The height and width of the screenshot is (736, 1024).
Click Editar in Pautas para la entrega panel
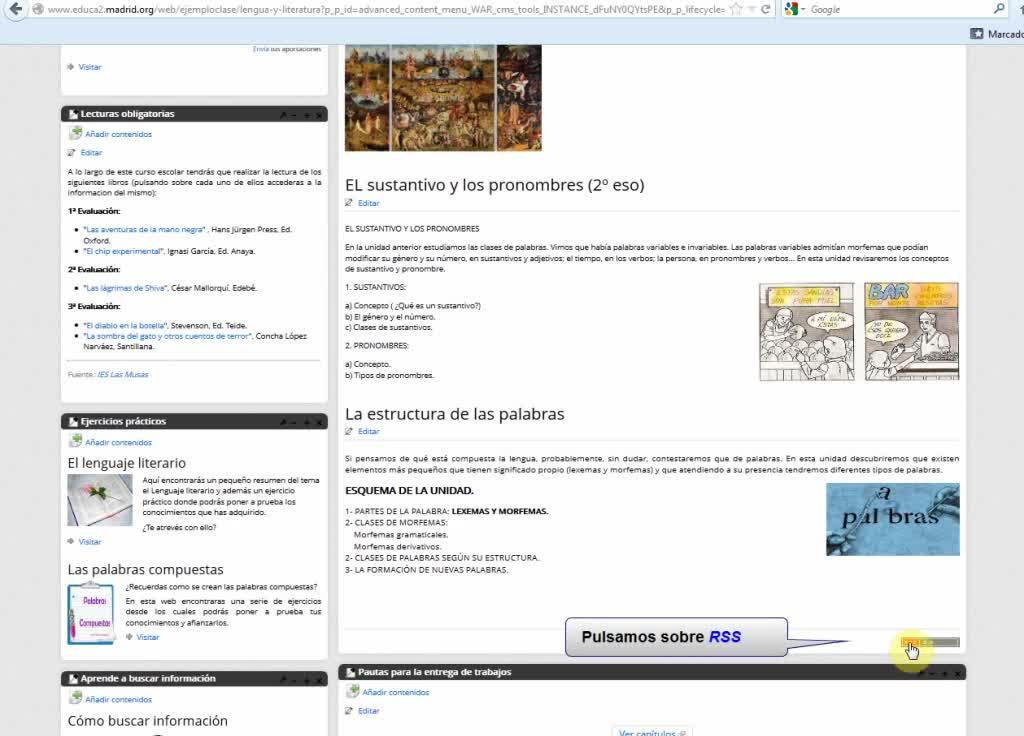point(368,711)
